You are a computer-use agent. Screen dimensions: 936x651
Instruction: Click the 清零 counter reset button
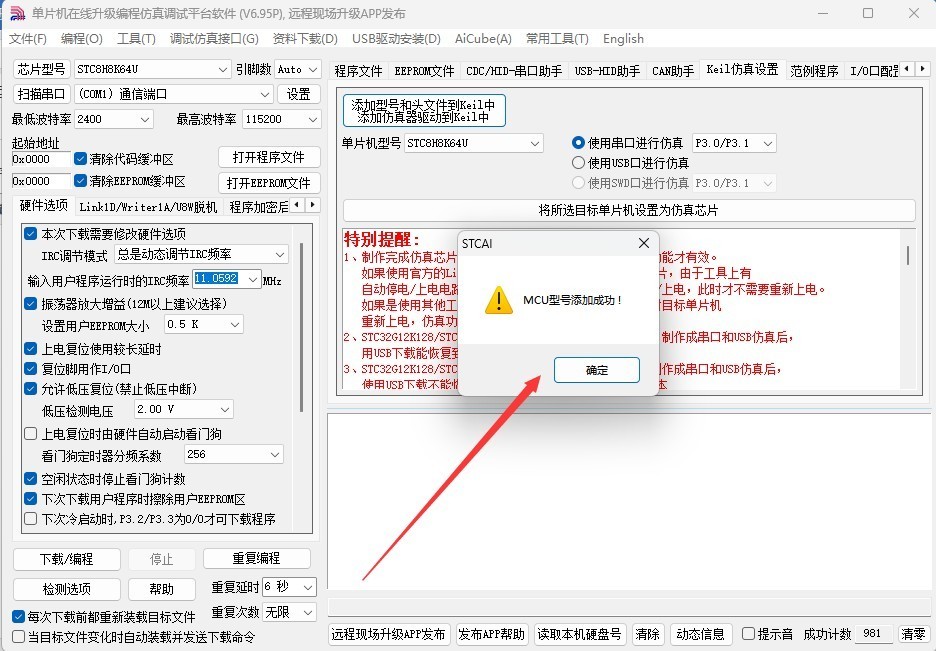pos(913,634)
